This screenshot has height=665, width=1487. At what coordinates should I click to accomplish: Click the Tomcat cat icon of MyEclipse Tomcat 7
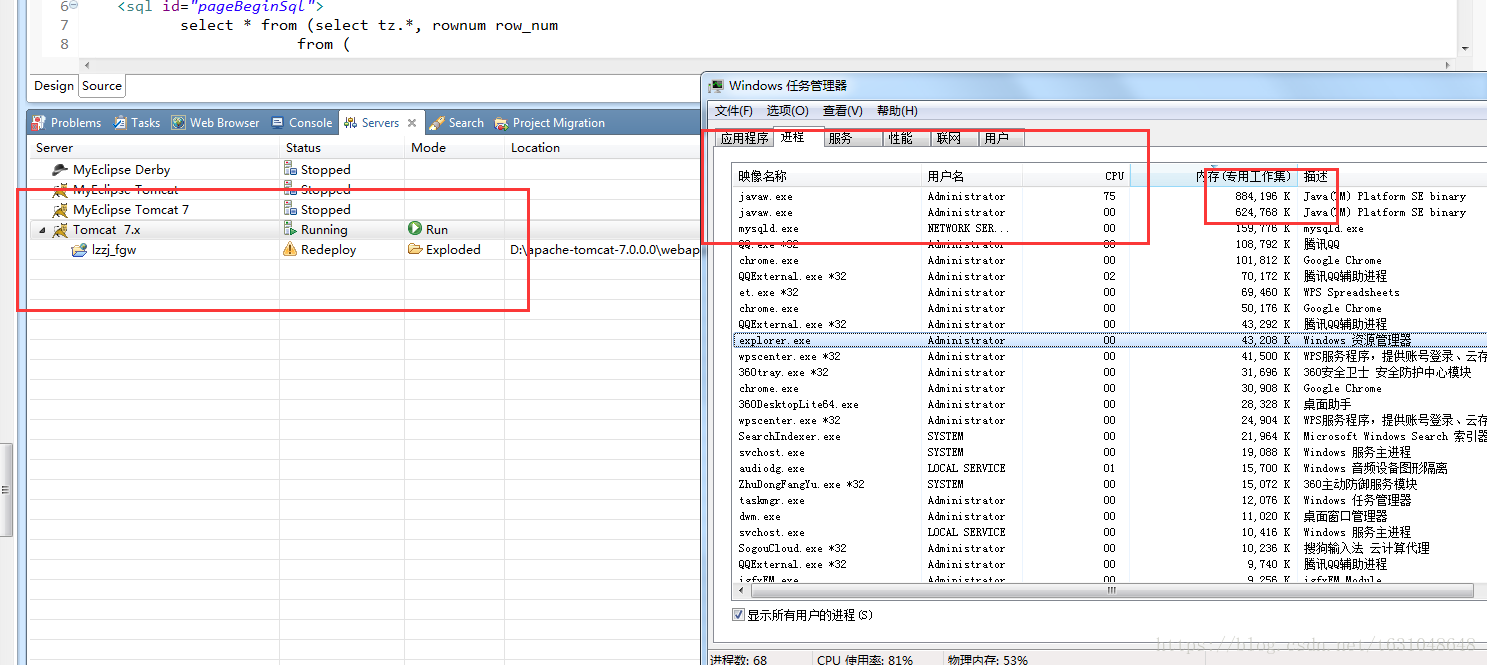[60, 210]
